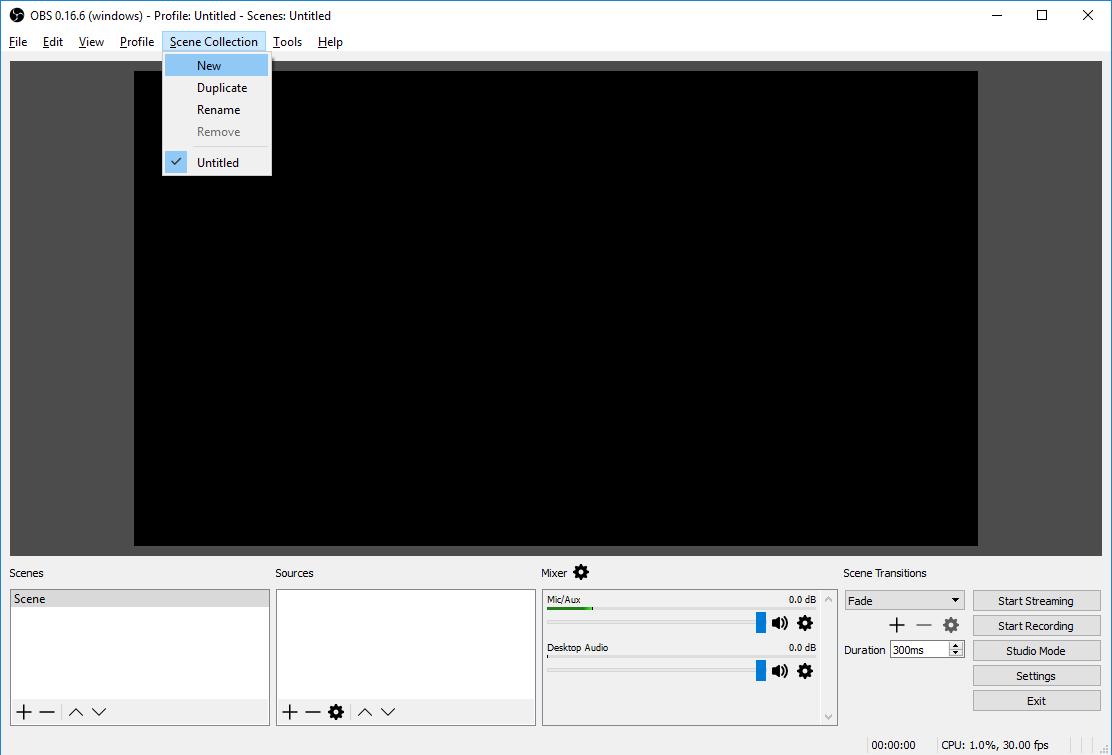Click Start Recording button
1112x755 pixels.
click(1036, 625)
